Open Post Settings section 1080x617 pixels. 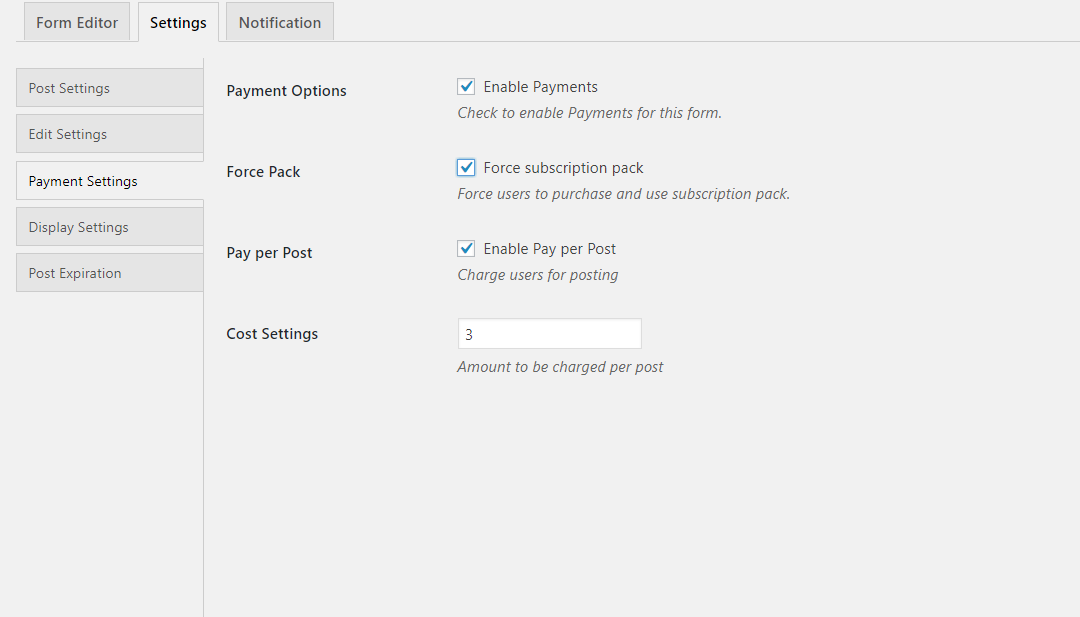coord(110,88)
